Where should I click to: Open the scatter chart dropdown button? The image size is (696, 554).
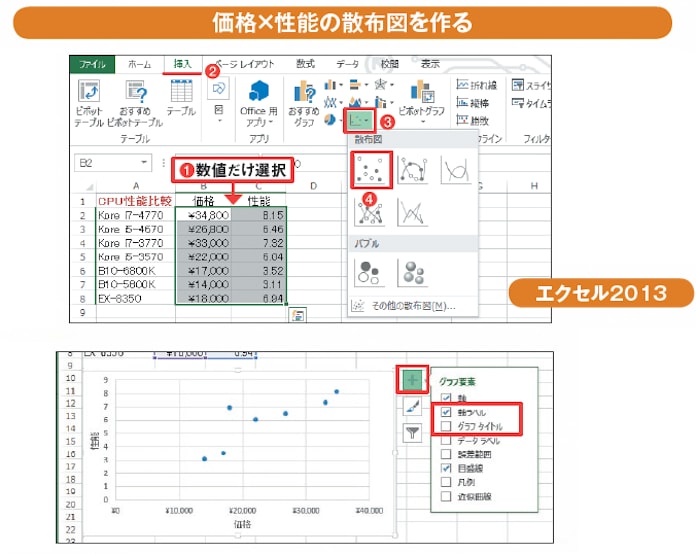360,120
